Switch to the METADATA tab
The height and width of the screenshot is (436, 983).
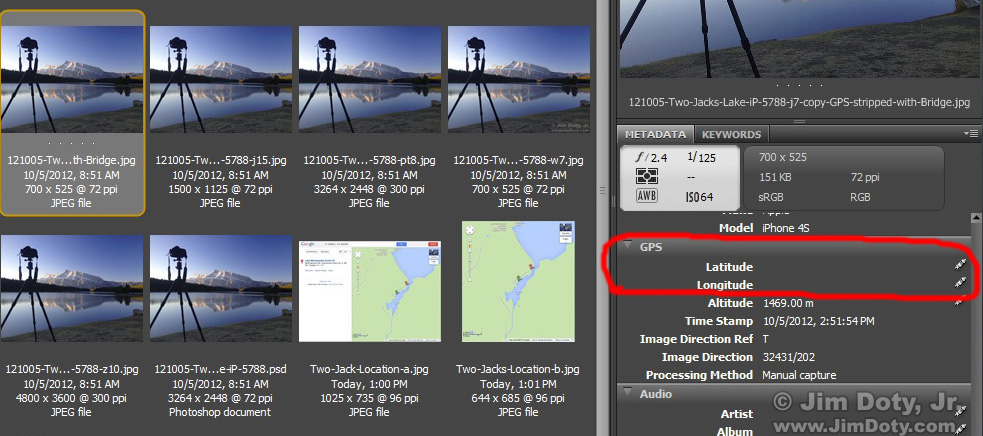coord(656,134)
